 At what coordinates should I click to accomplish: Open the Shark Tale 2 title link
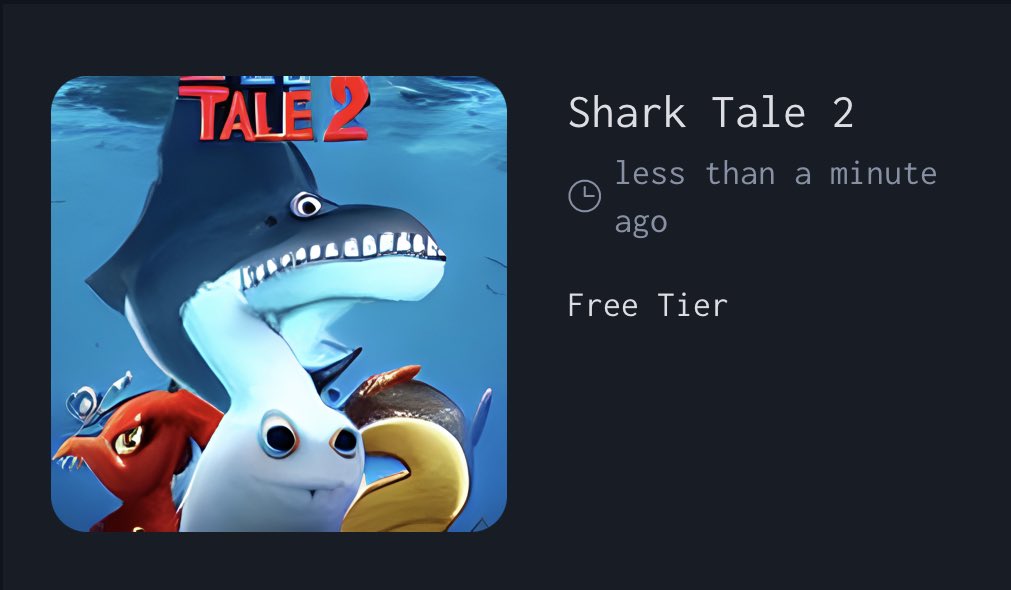[x=710, y=113]
